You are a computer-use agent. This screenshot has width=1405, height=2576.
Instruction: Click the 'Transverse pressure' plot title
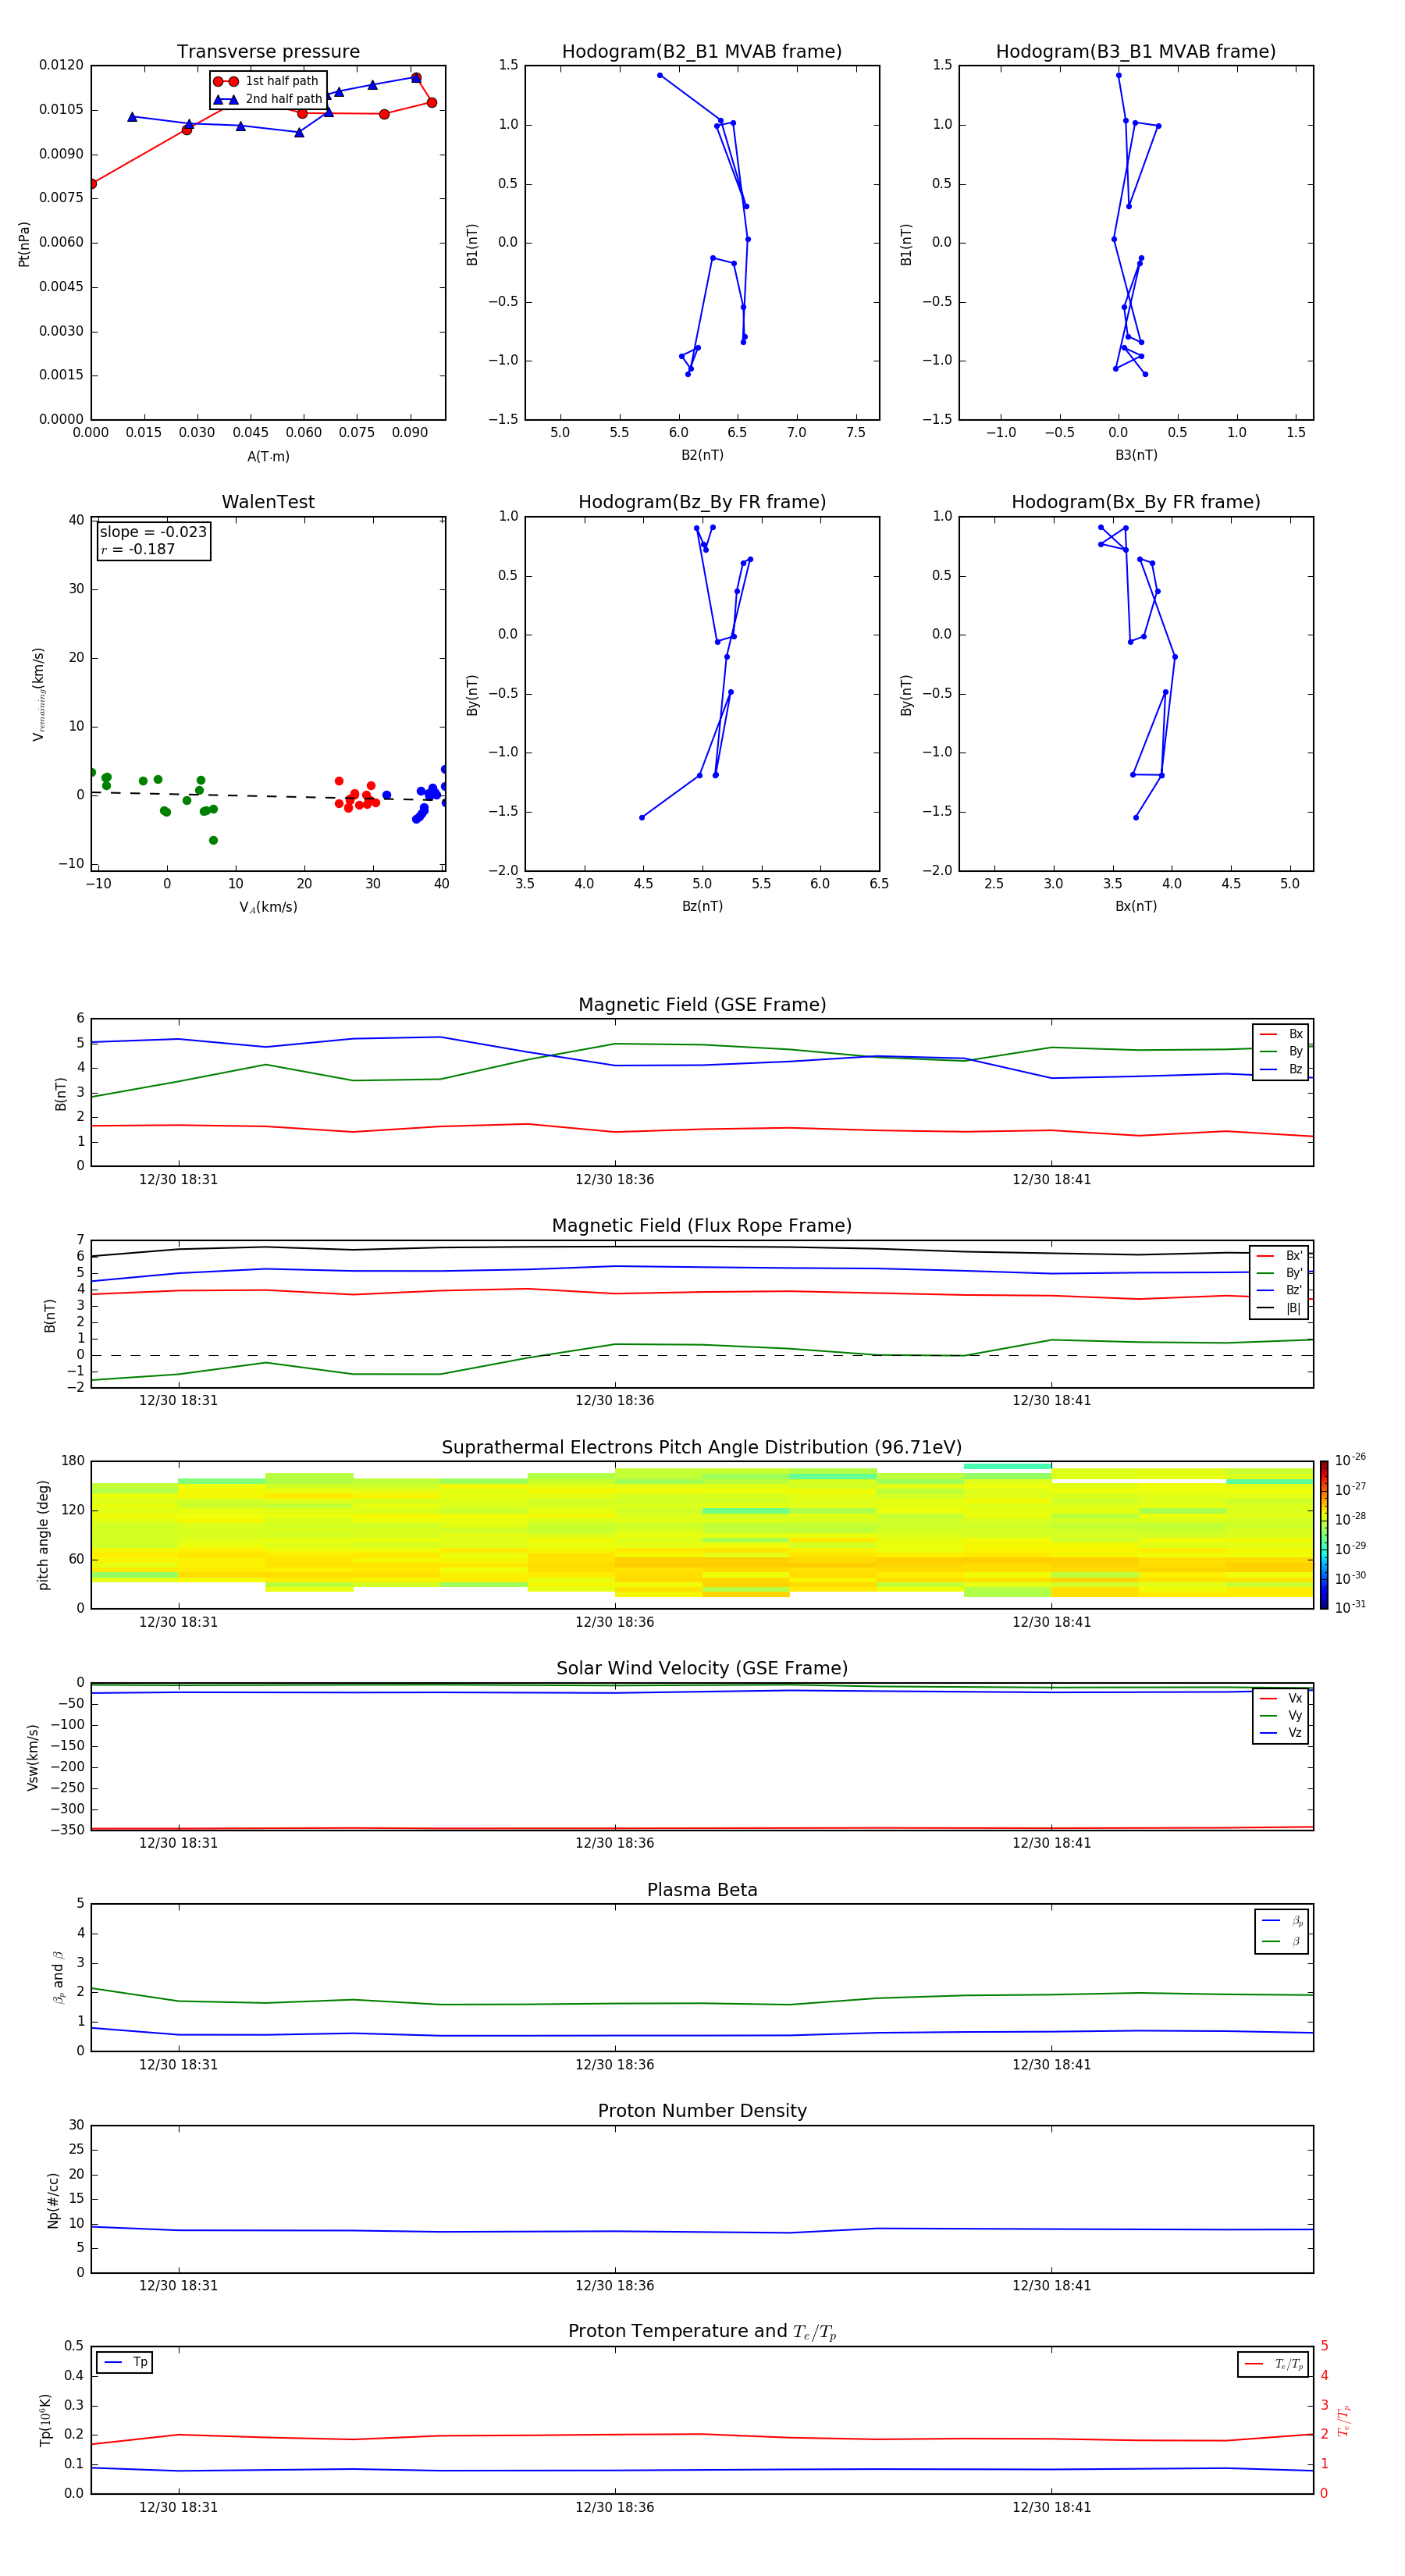coord(268,51)
